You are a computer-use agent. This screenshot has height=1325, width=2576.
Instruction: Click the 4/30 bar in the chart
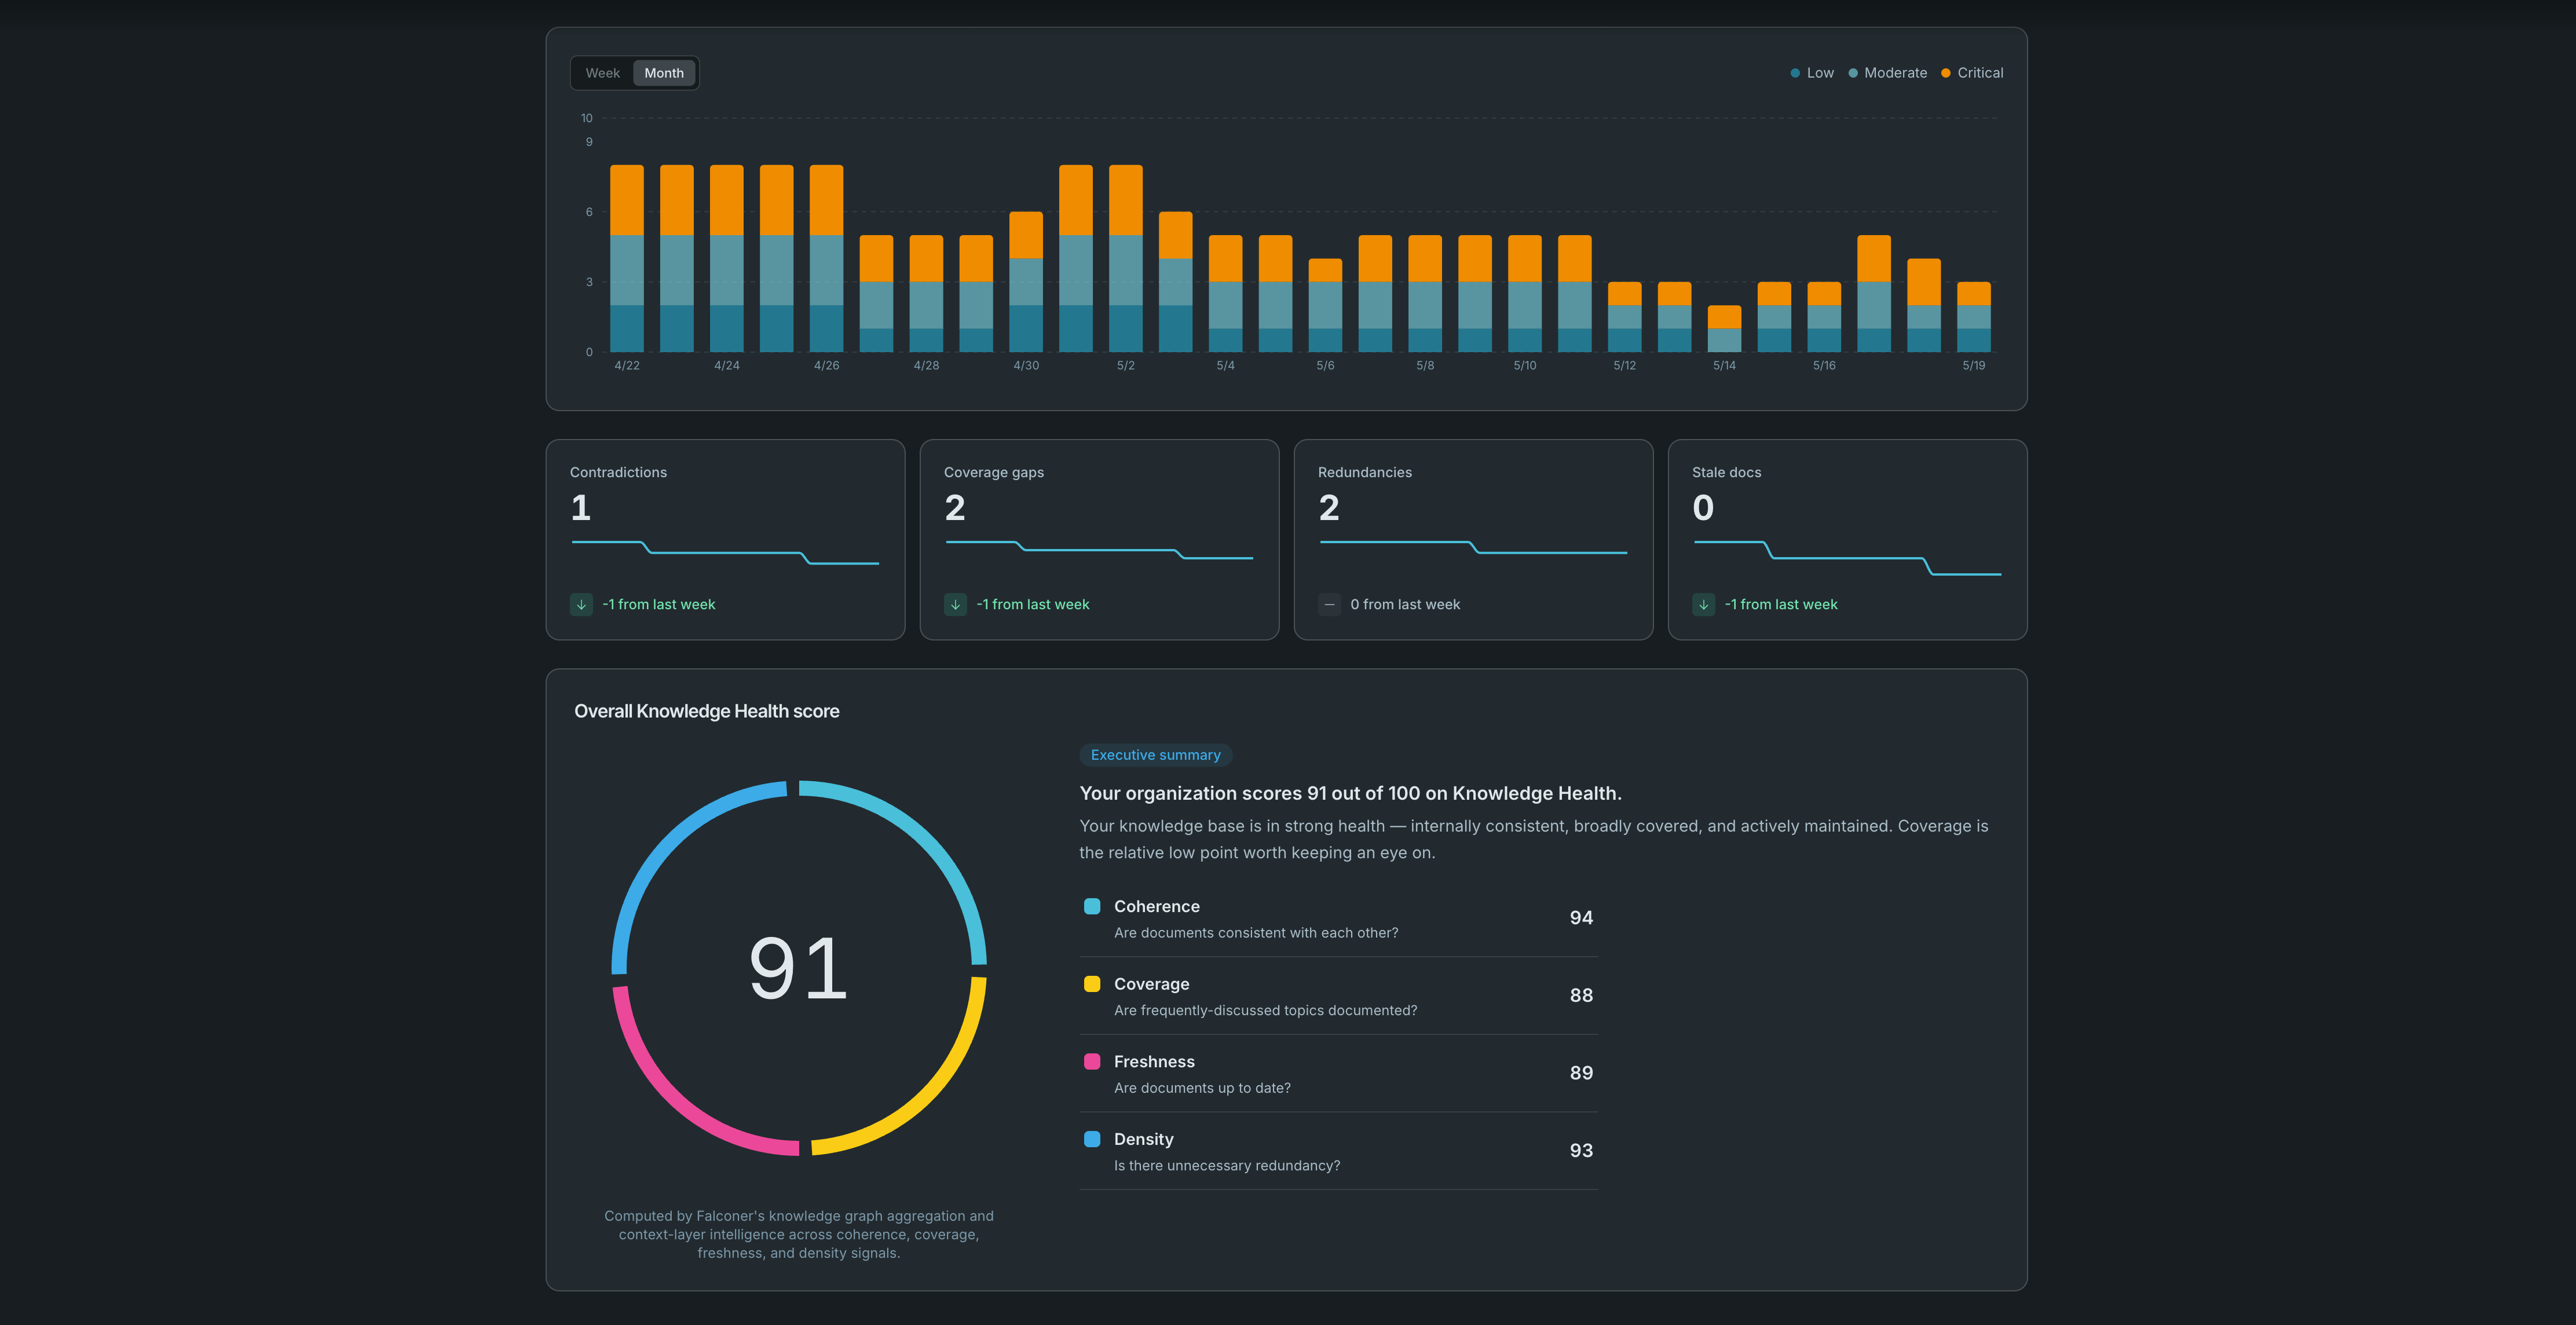click(1026, 282)
